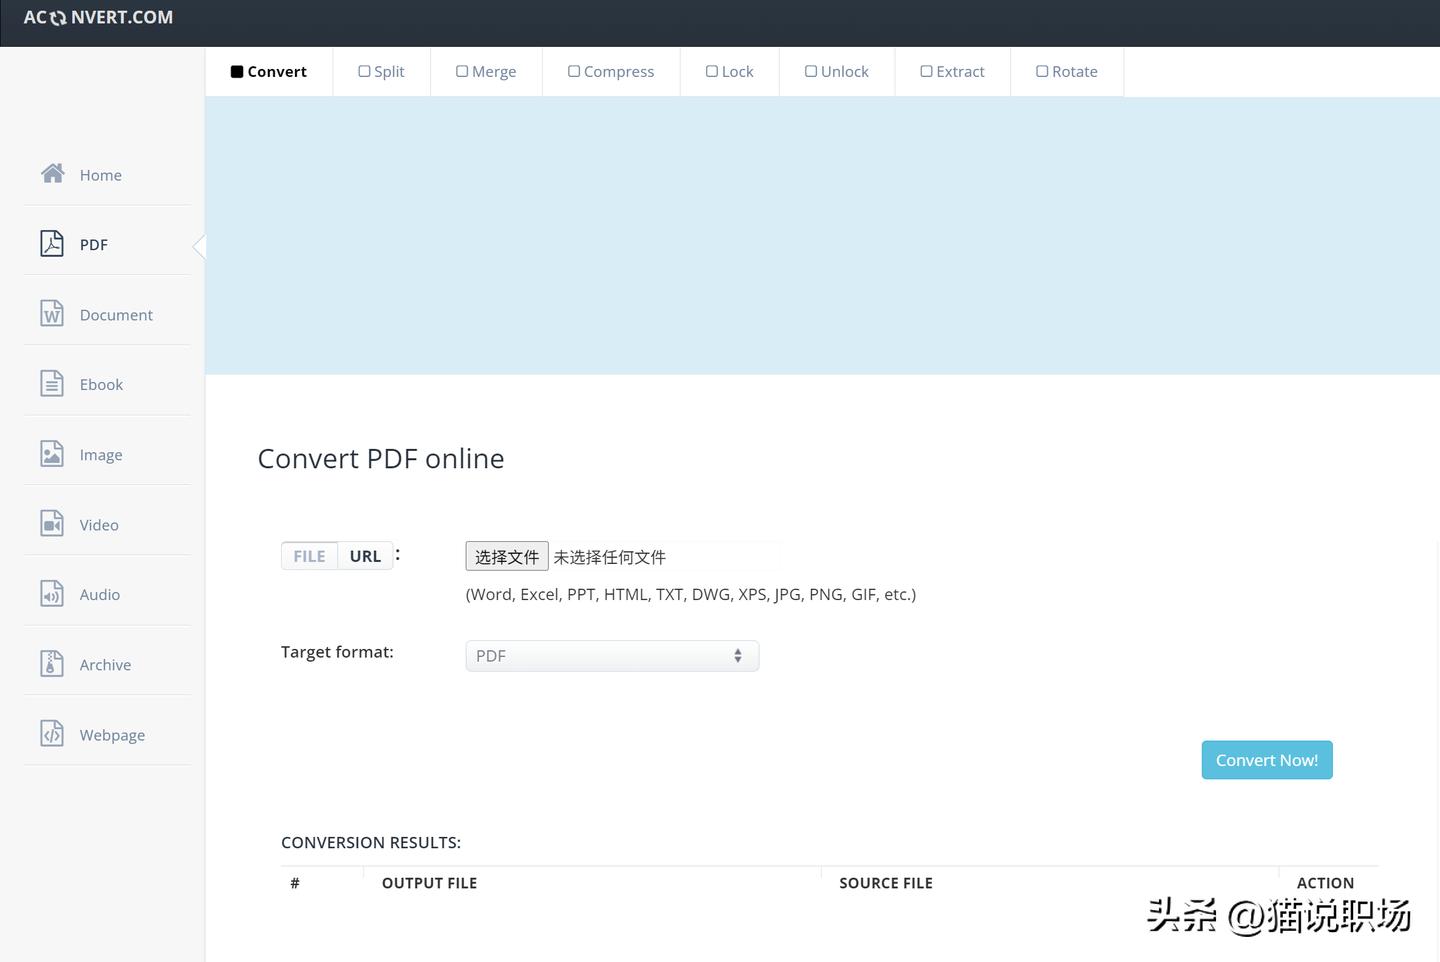Open the Video converter icon
The image size is (1440, 962).
pyautogui.click(x=52, y=524)
